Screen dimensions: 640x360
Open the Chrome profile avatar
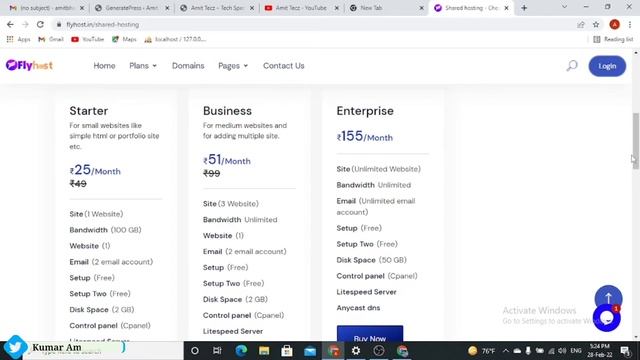pyautogui.click(x=614, y=24)
